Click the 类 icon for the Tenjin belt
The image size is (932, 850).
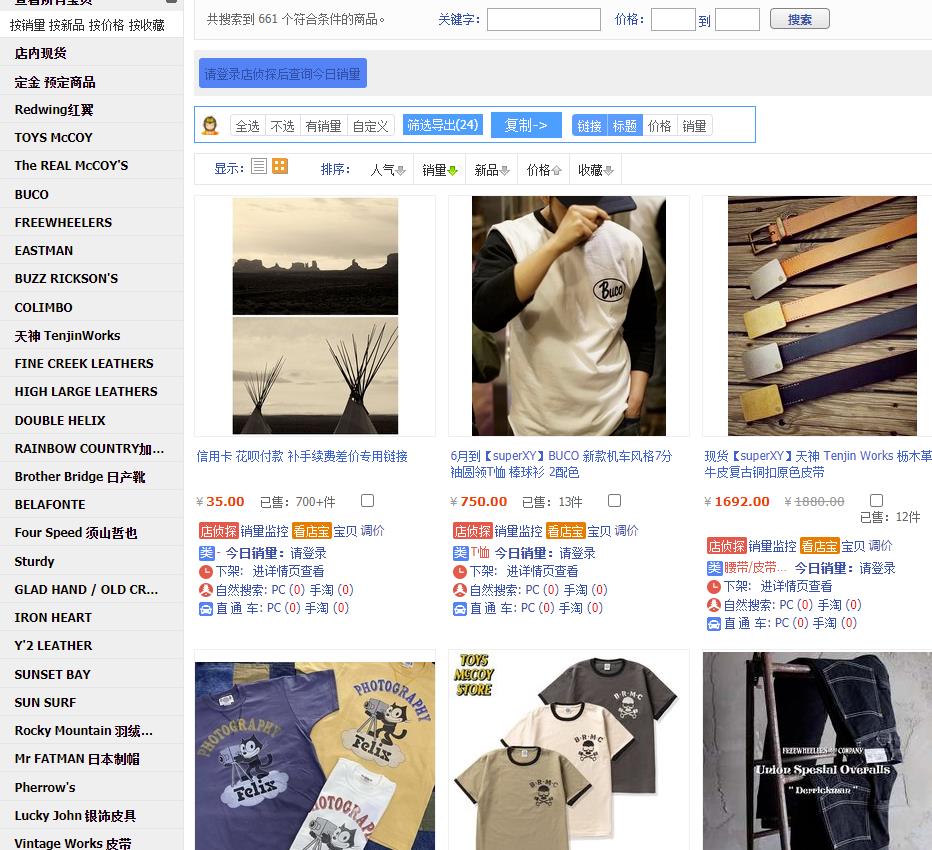[x=714, y=568]
